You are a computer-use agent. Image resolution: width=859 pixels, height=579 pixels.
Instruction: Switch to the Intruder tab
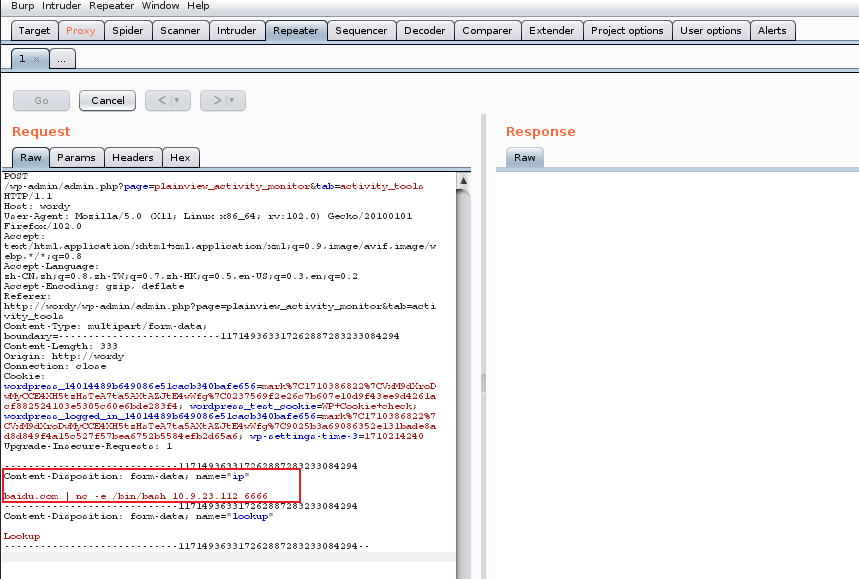coord(237,31)
